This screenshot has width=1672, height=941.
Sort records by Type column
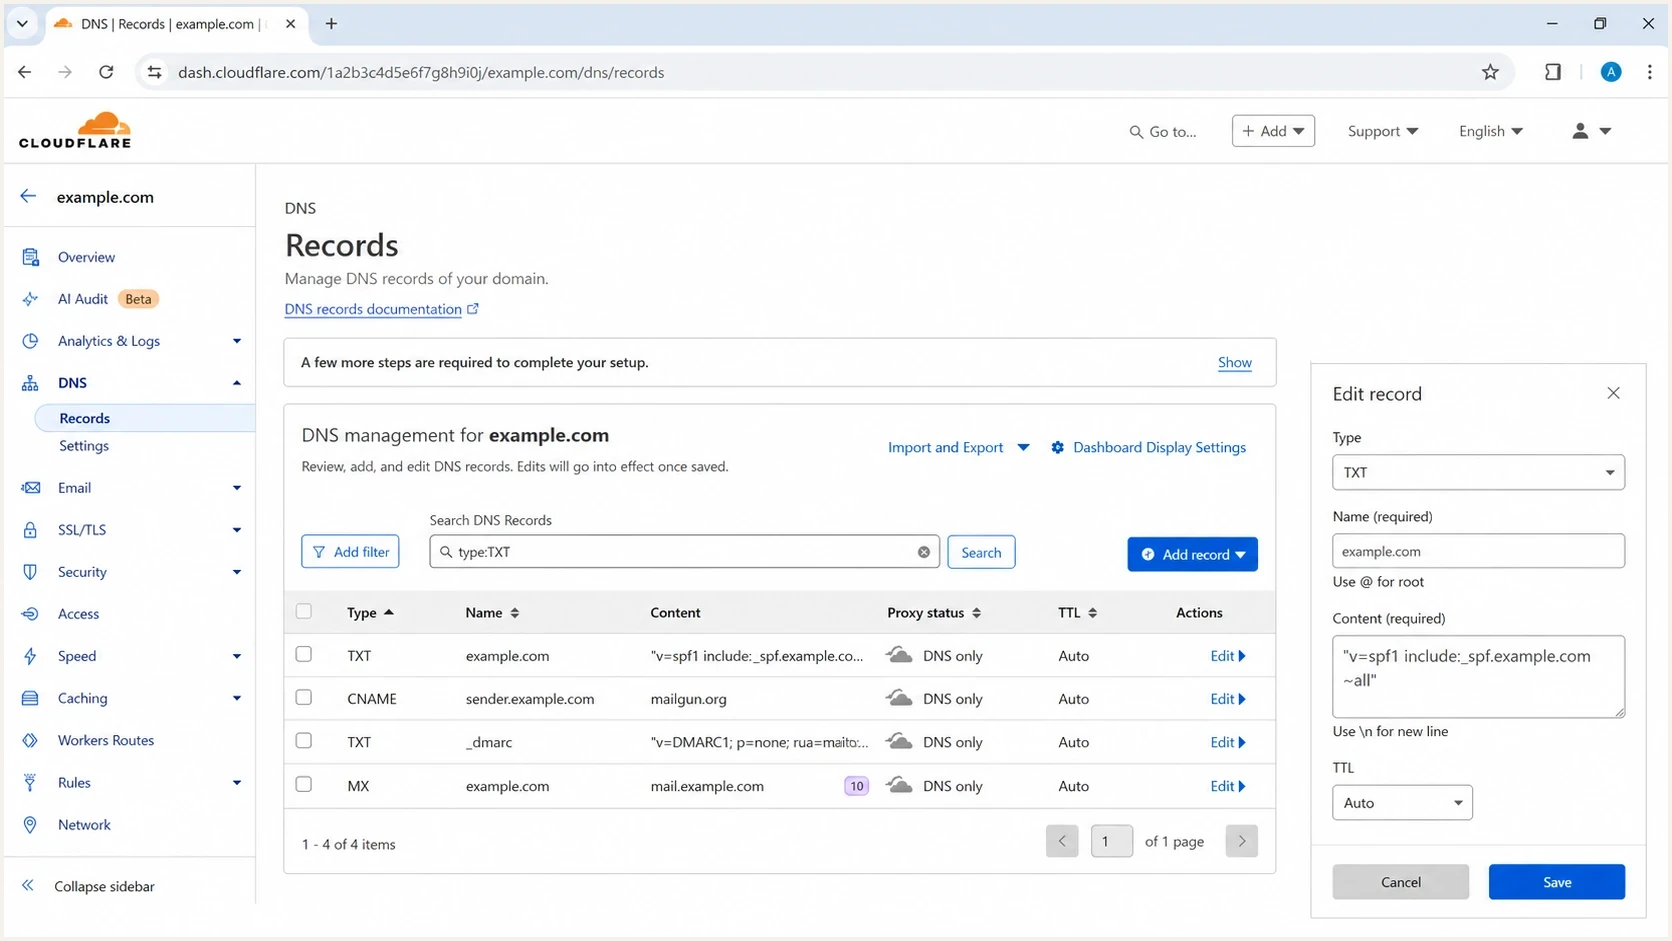point(370,613)
